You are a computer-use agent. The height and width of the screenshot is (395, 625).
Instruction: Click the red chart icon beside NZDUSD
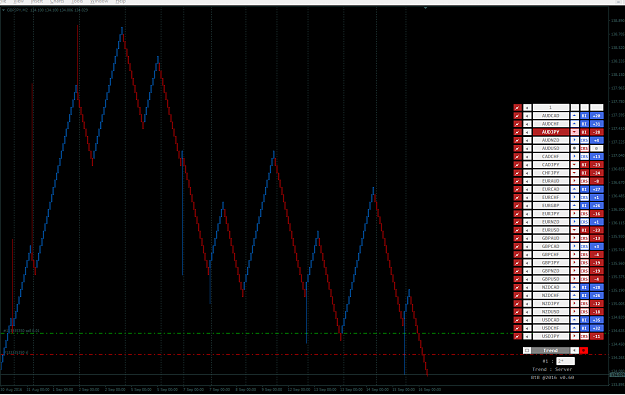(517, 312)
